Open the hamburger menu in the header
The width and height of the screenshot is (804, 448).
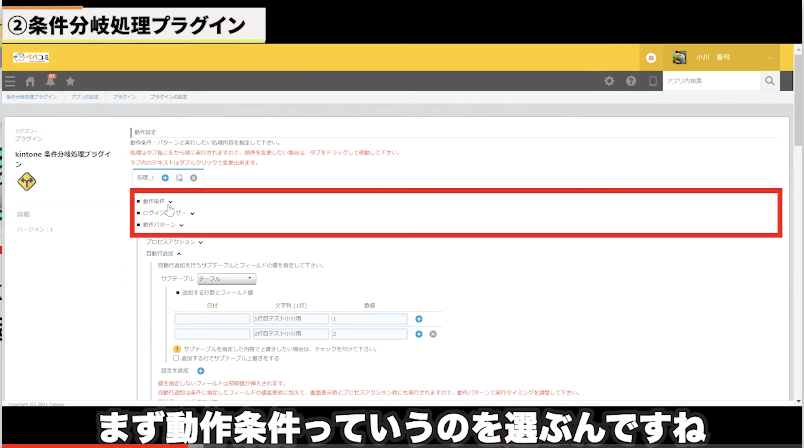click(10, 81)
